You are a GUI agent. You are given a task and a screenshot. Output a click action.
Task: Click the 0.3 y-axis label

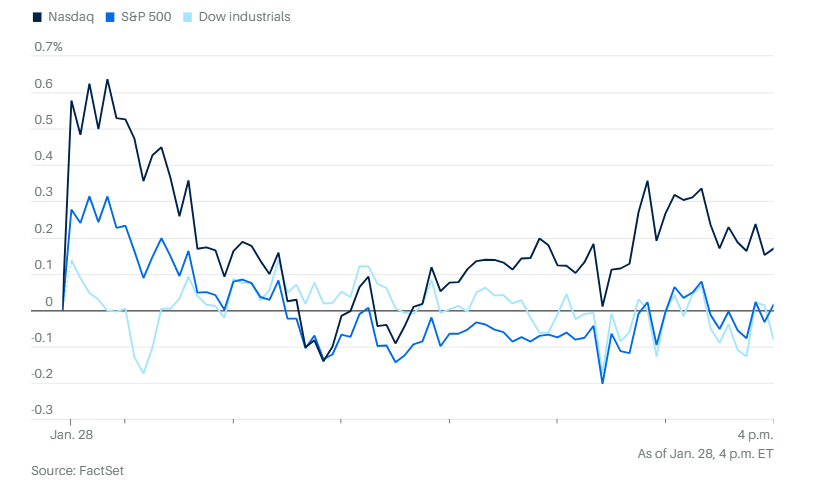(x=43, y=193)
